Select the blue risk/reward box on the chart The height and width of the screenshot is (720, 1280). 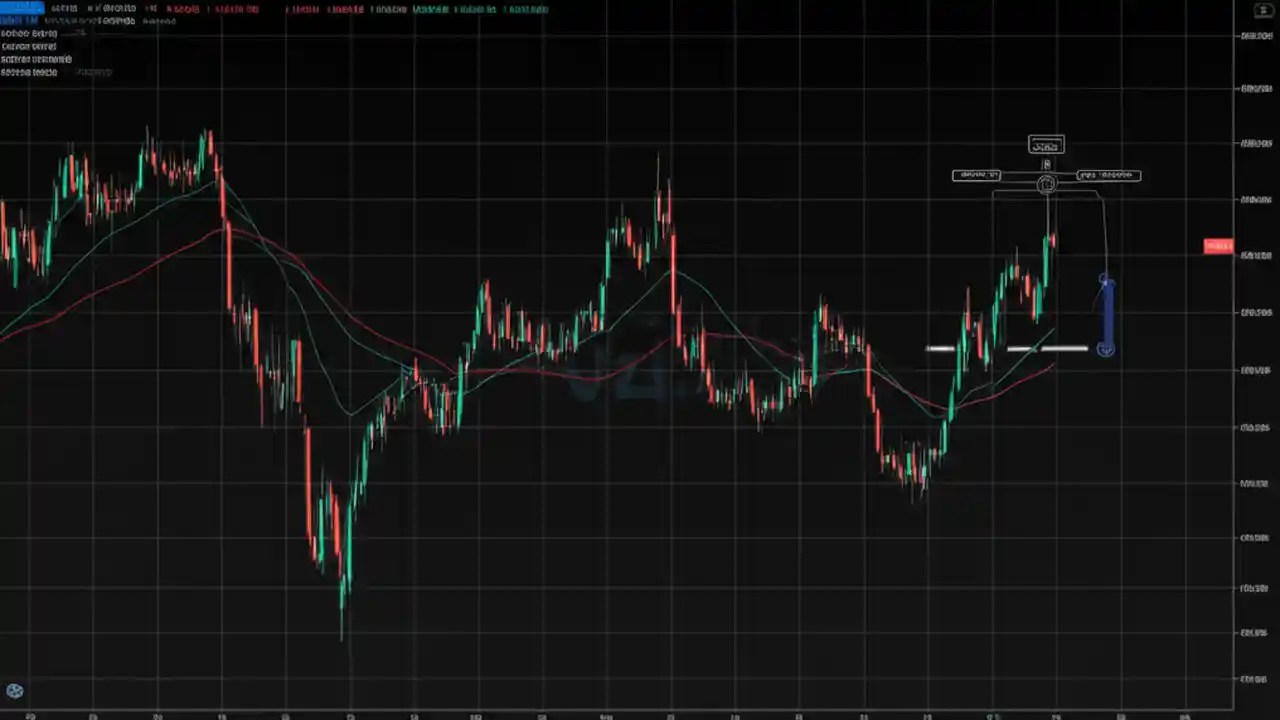coord(1107,310)
